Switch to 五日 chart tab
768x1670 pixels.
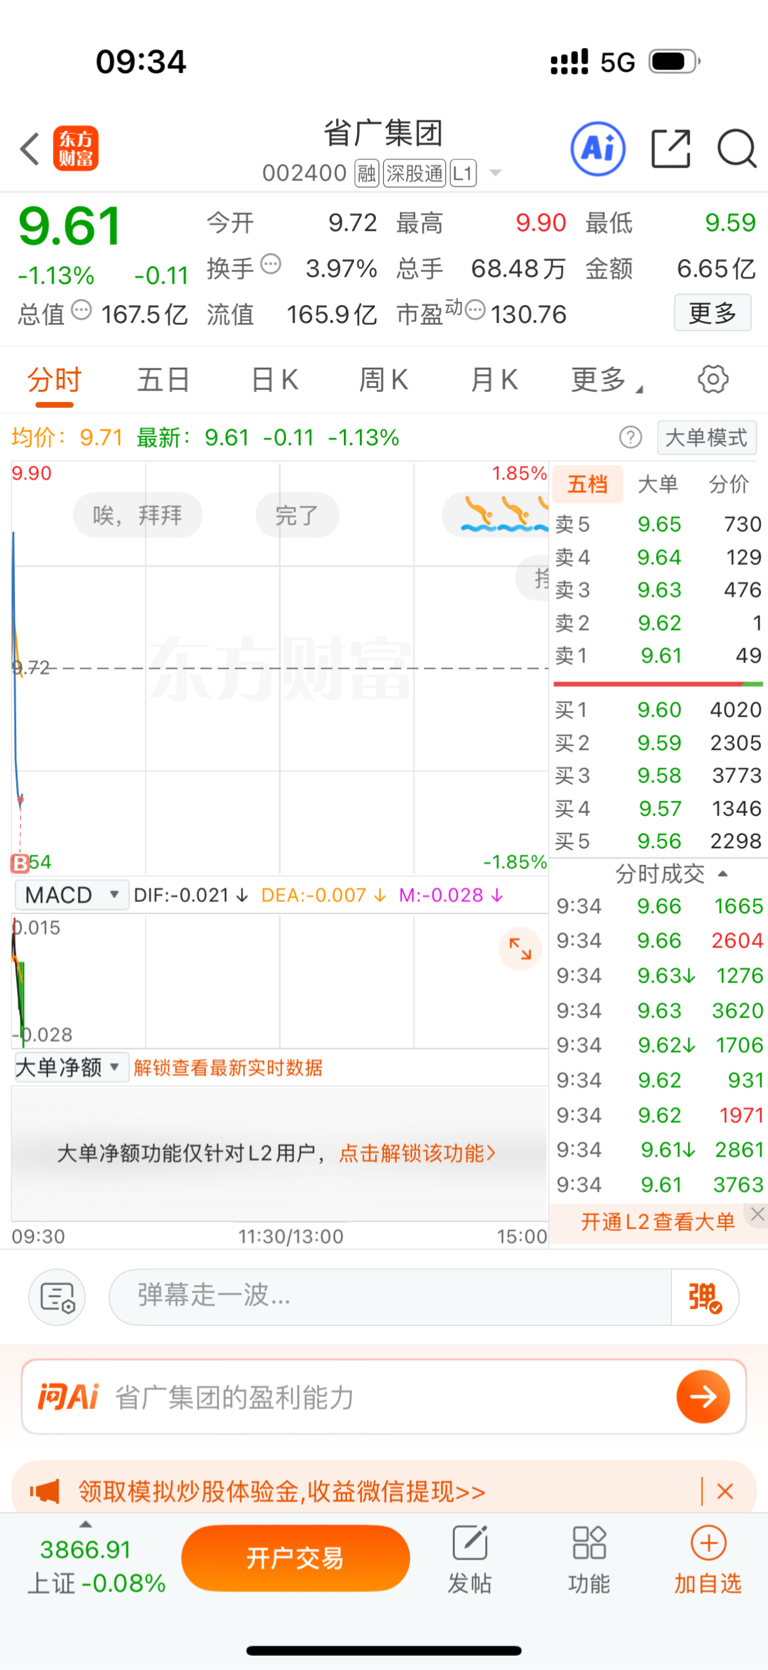[164, 380]
